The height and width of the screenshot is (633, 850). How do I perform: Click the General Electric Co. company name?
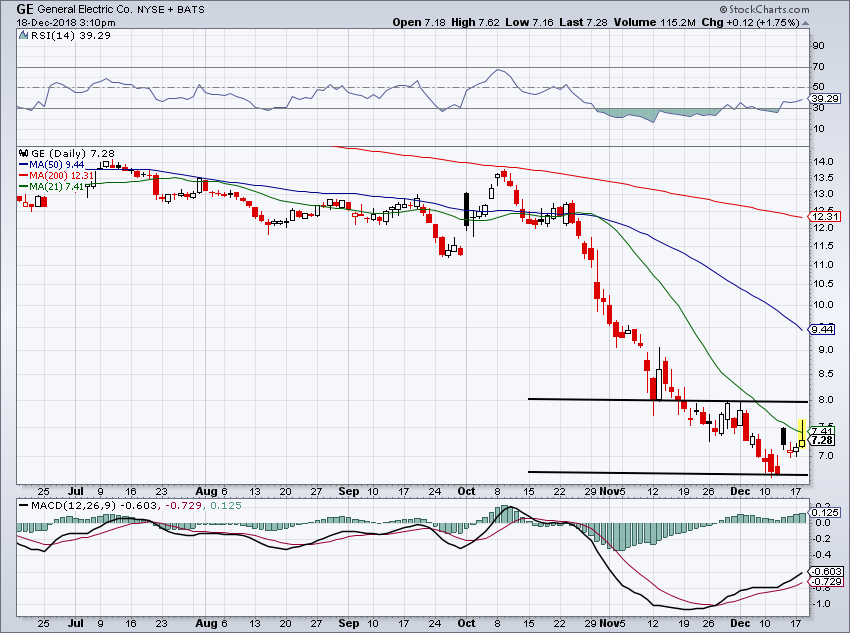pyautogui.click(x=83, y=9)
